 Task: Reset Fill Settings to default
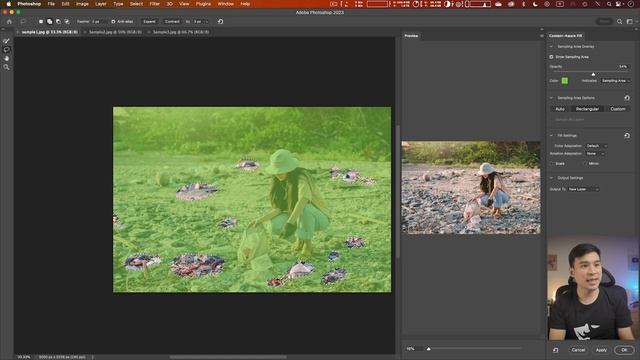pos(627,136)
